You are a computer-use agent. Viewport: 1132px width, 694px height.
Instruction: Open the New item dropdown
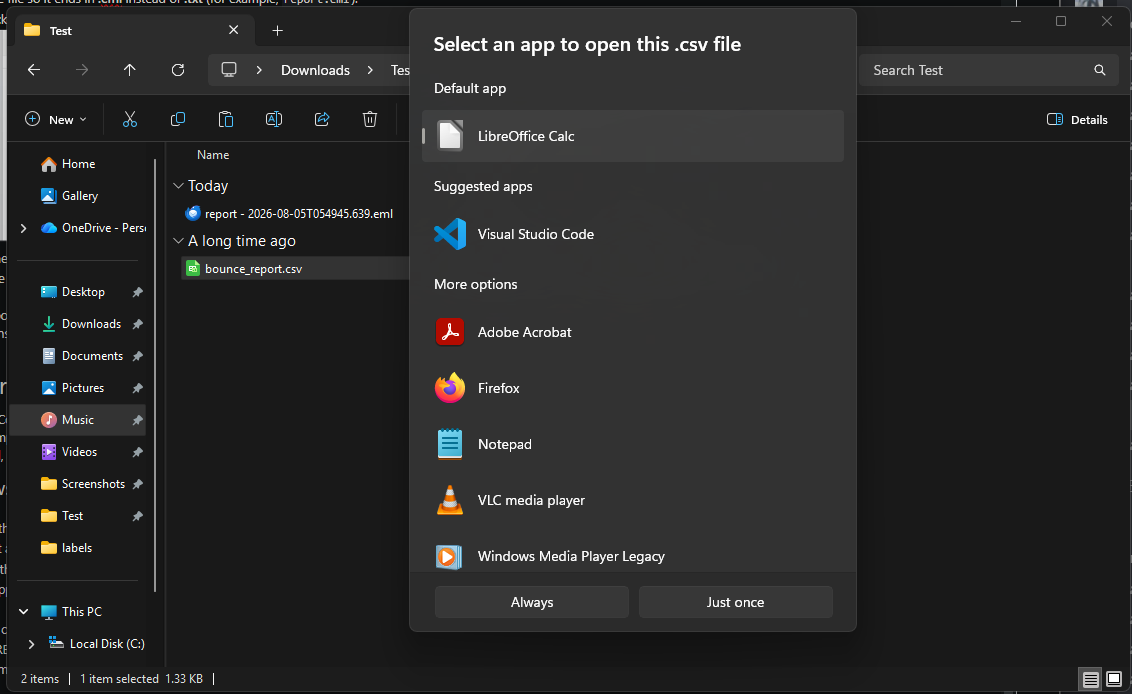56,119
